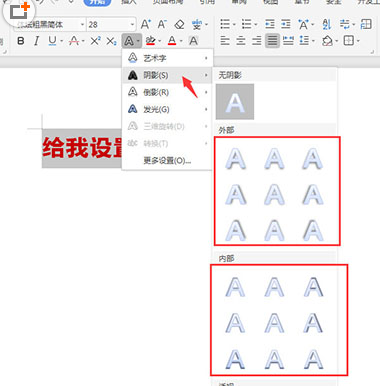The image size is (392, 386).
Task: Open the 阴影(S) shadow submenu
Action: pos(167,75)
